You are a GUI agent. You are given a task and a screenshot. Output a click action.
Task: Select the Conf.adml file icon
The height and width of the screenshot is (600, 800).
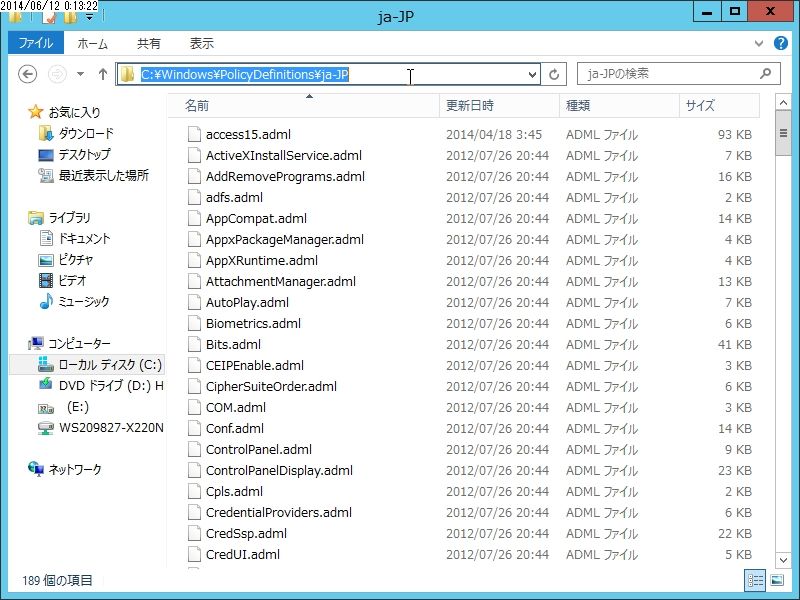coord(194,428)
